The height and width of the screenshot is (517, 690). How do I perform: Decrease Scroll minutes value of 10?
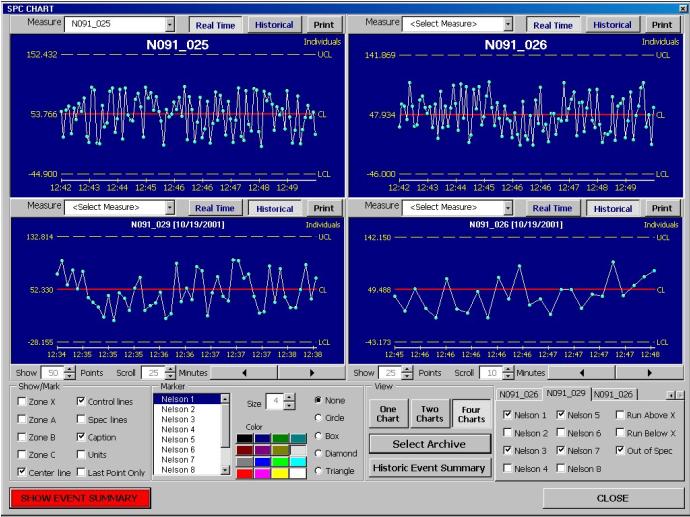(508, 376)
